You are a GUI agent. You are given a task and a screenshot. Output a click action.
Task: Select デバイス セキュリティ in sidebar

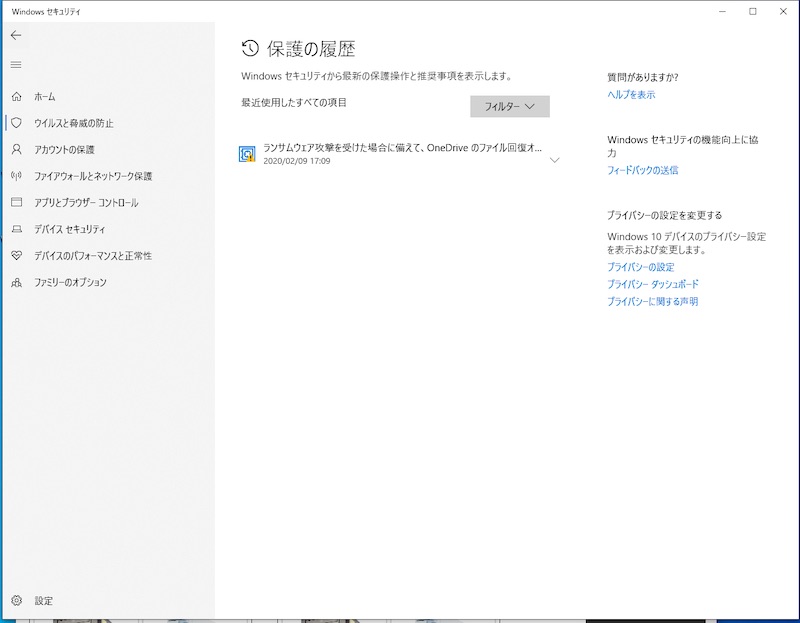pyautogui.click(x=69, y=229)
